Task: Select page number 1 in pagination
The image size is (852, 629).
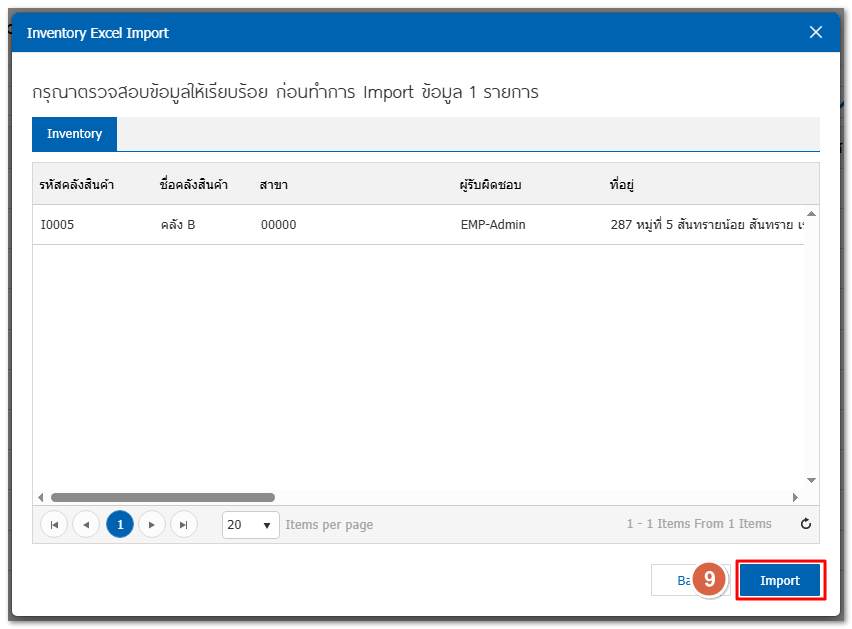Action: click(x=119, y=524)
